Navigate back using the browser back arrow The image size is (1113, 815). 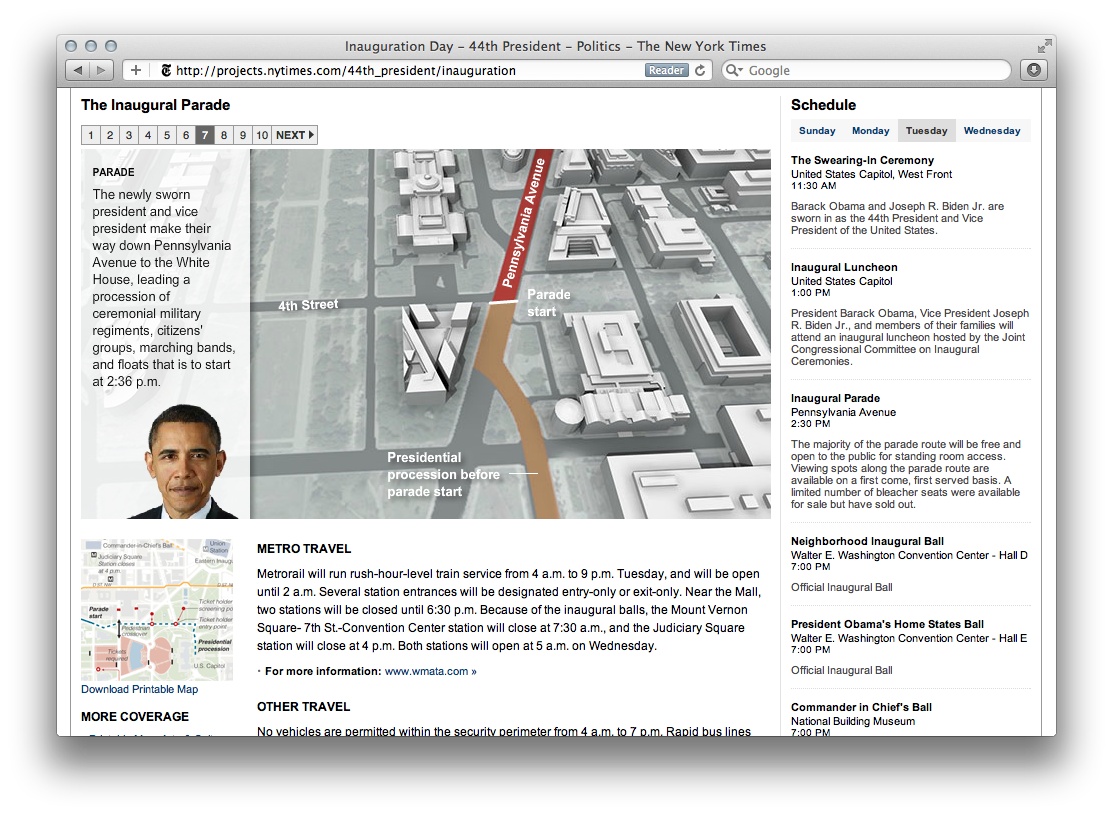tap(78, 70)
